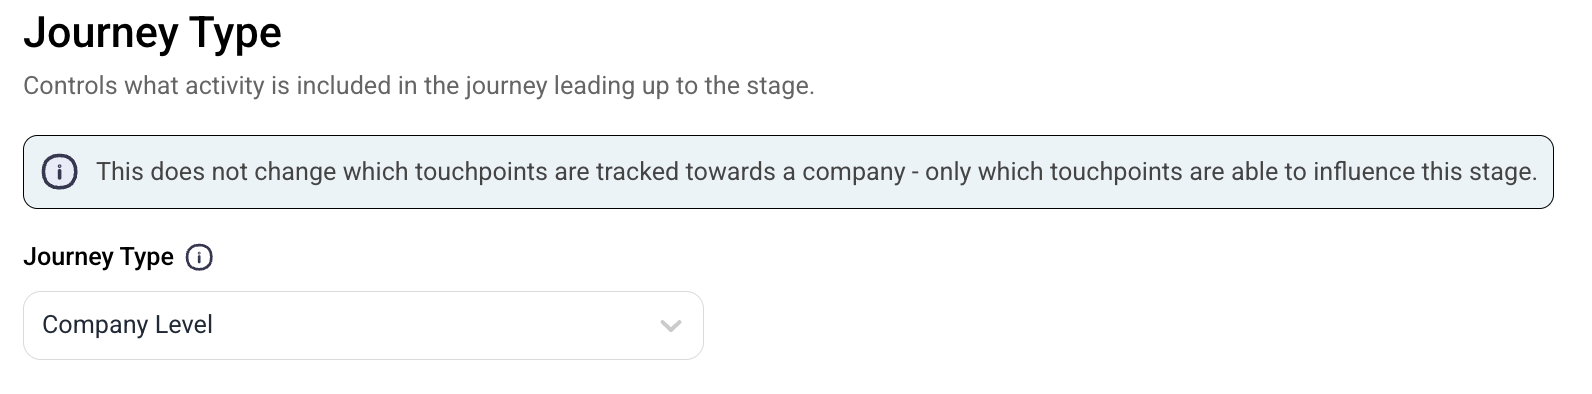This screenshot has height=394, width=1592.
Task: Focus the select field under Journey Type label
Action: pyautogui.click(x=363, y=325)
